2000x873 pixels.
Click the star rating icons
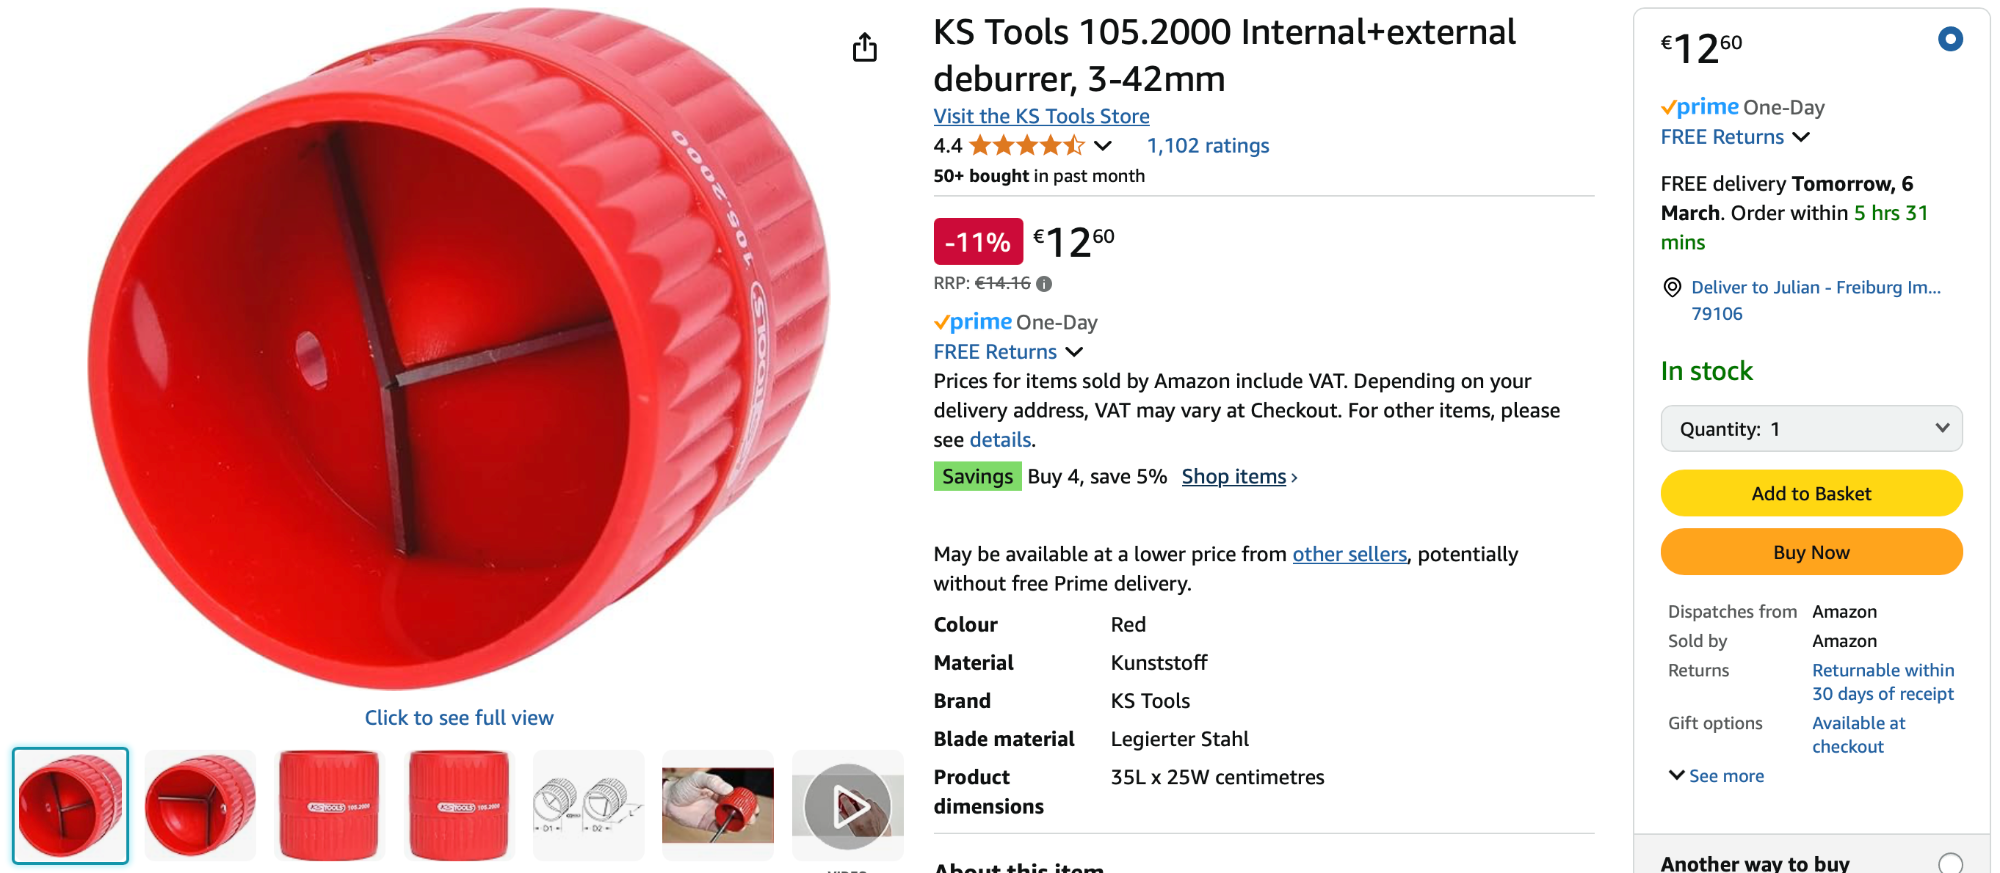1027,146
